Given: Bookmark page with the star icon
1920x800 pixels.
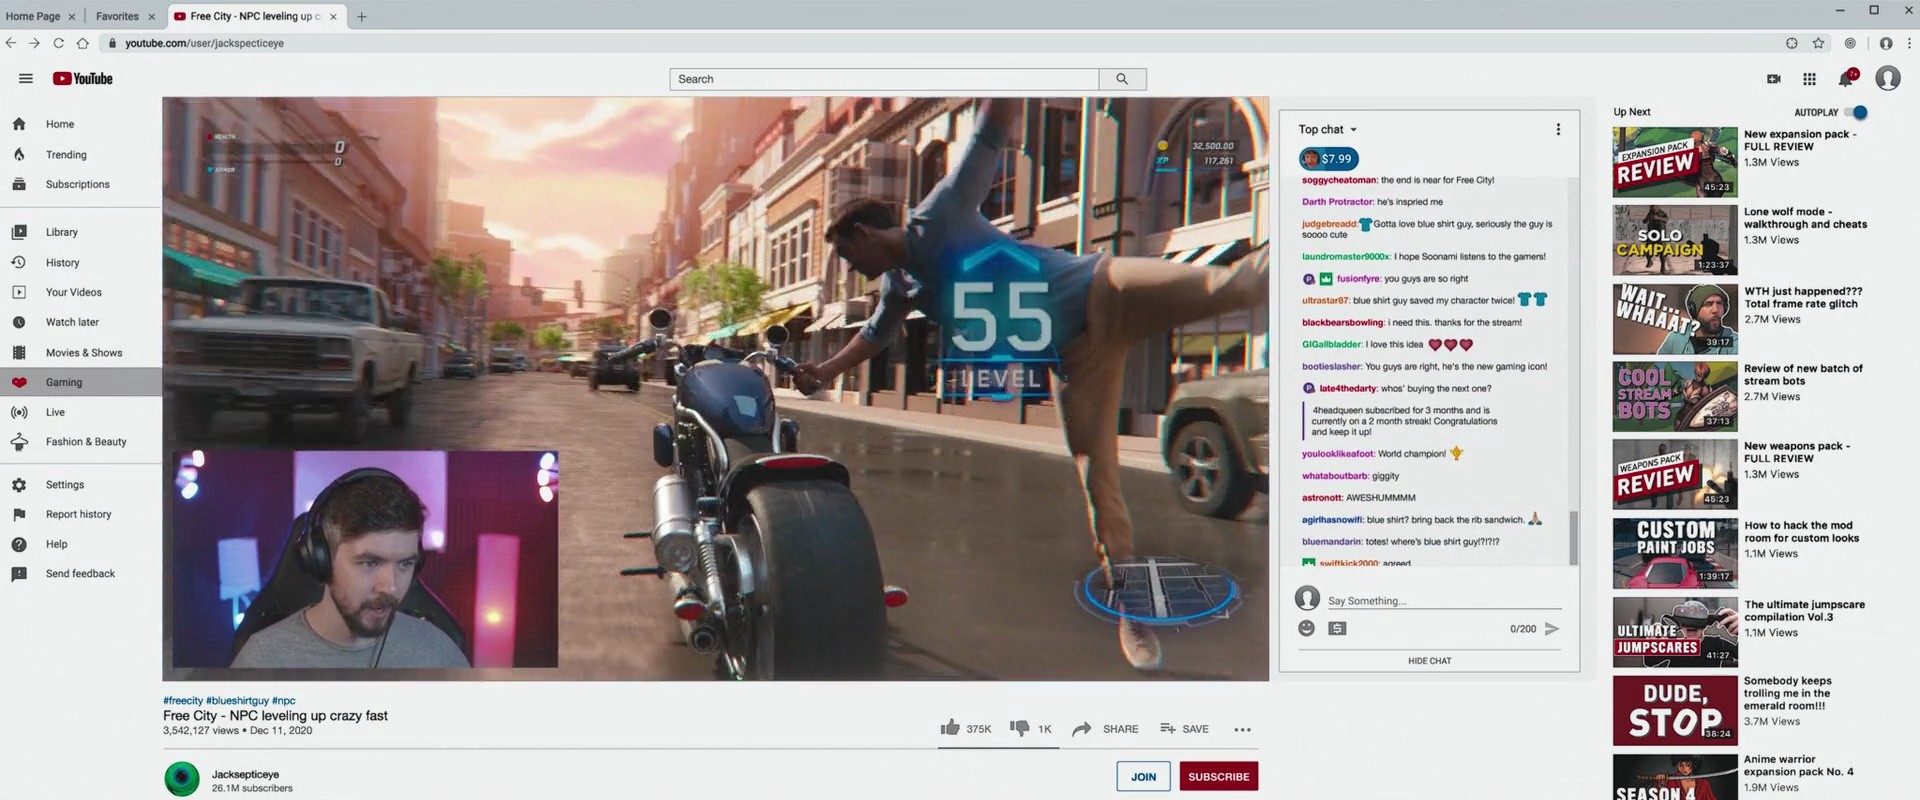Looking at the screenshot, I should (1818, 43).
